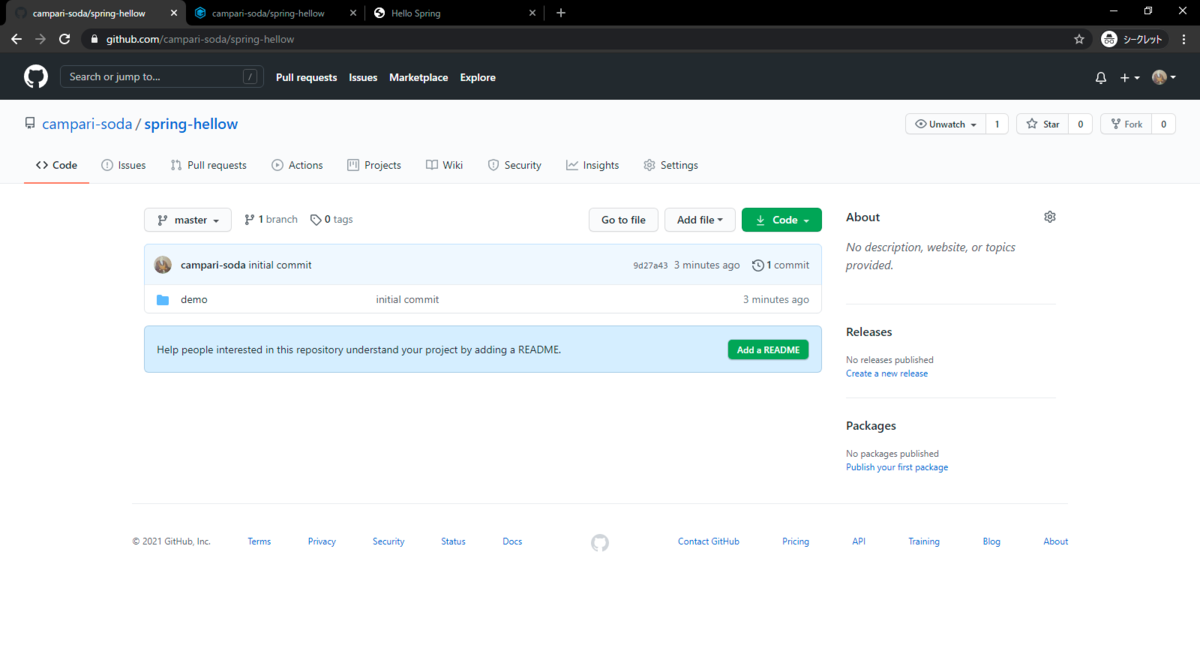Star the spring-hellow repository

point(1041,124)
